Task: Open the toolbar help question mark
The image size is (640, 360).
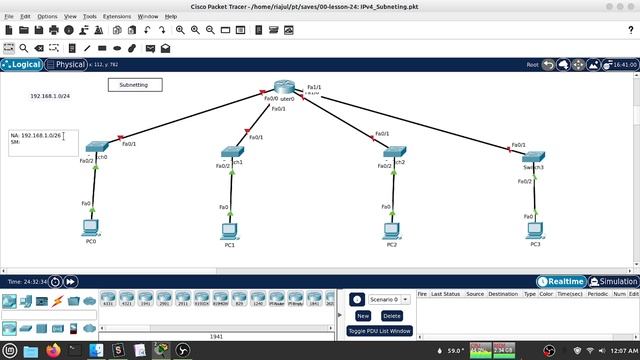Action: [x=631, y=30]
